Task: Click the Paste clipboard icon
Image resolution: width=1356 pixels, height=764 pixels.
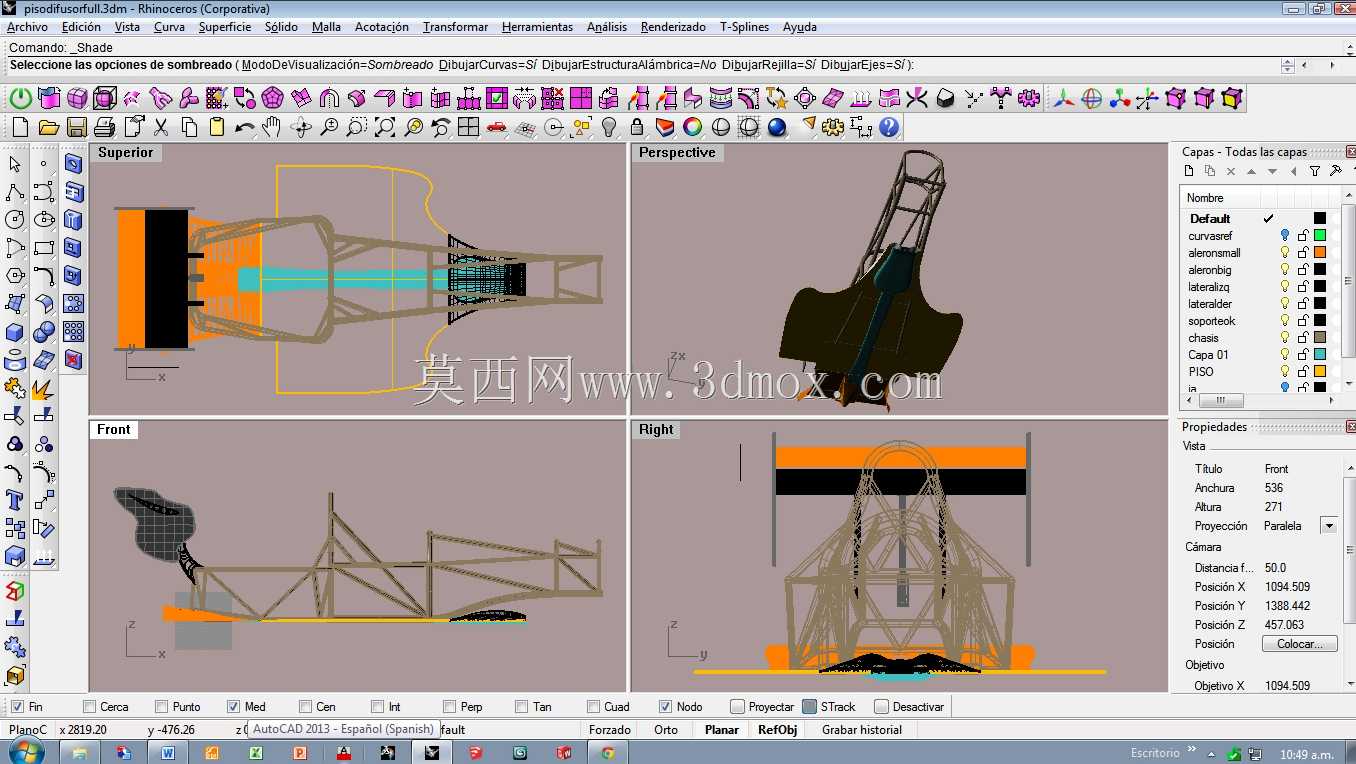Action: pyautogui.click(x=217, y=127)
